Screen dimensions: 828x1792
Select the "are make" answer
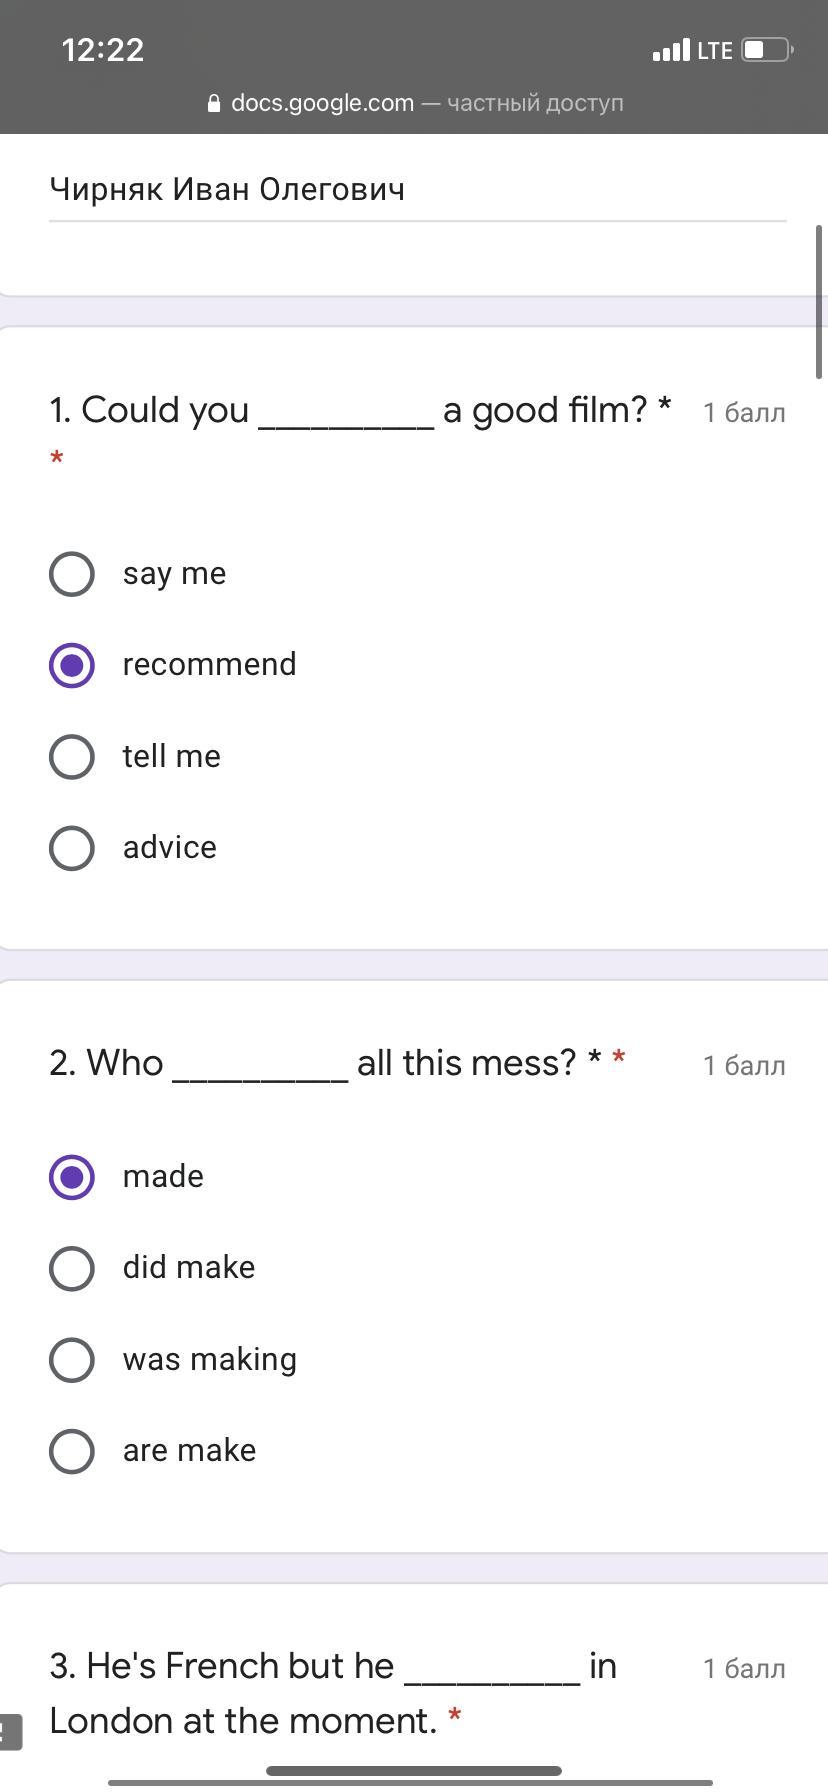72,1451
